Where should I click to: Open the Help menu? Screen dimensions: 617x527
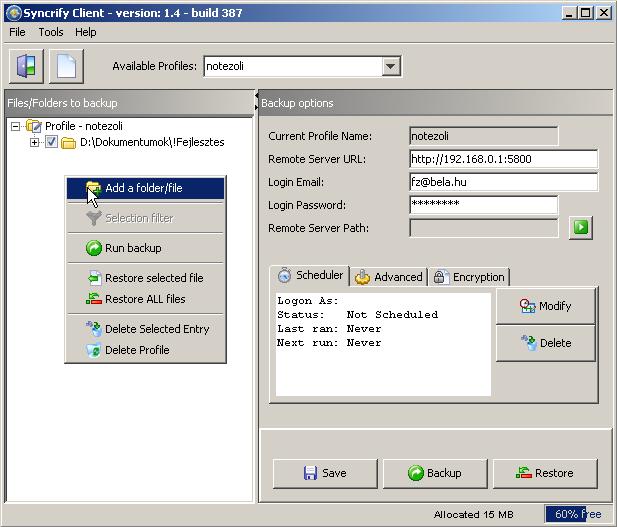click(86, 32)
